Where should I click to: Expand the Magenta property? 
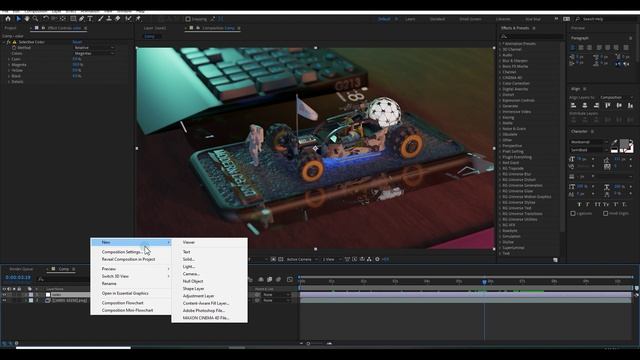click(9, 65)
